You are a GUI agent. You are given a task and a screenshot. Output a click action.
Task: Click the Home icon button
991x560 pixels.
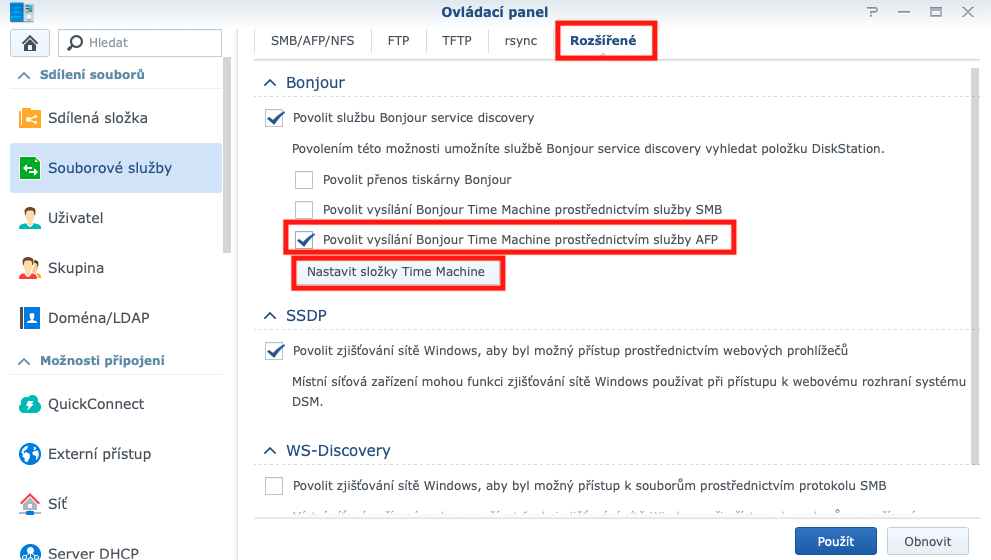click(29, 43)
